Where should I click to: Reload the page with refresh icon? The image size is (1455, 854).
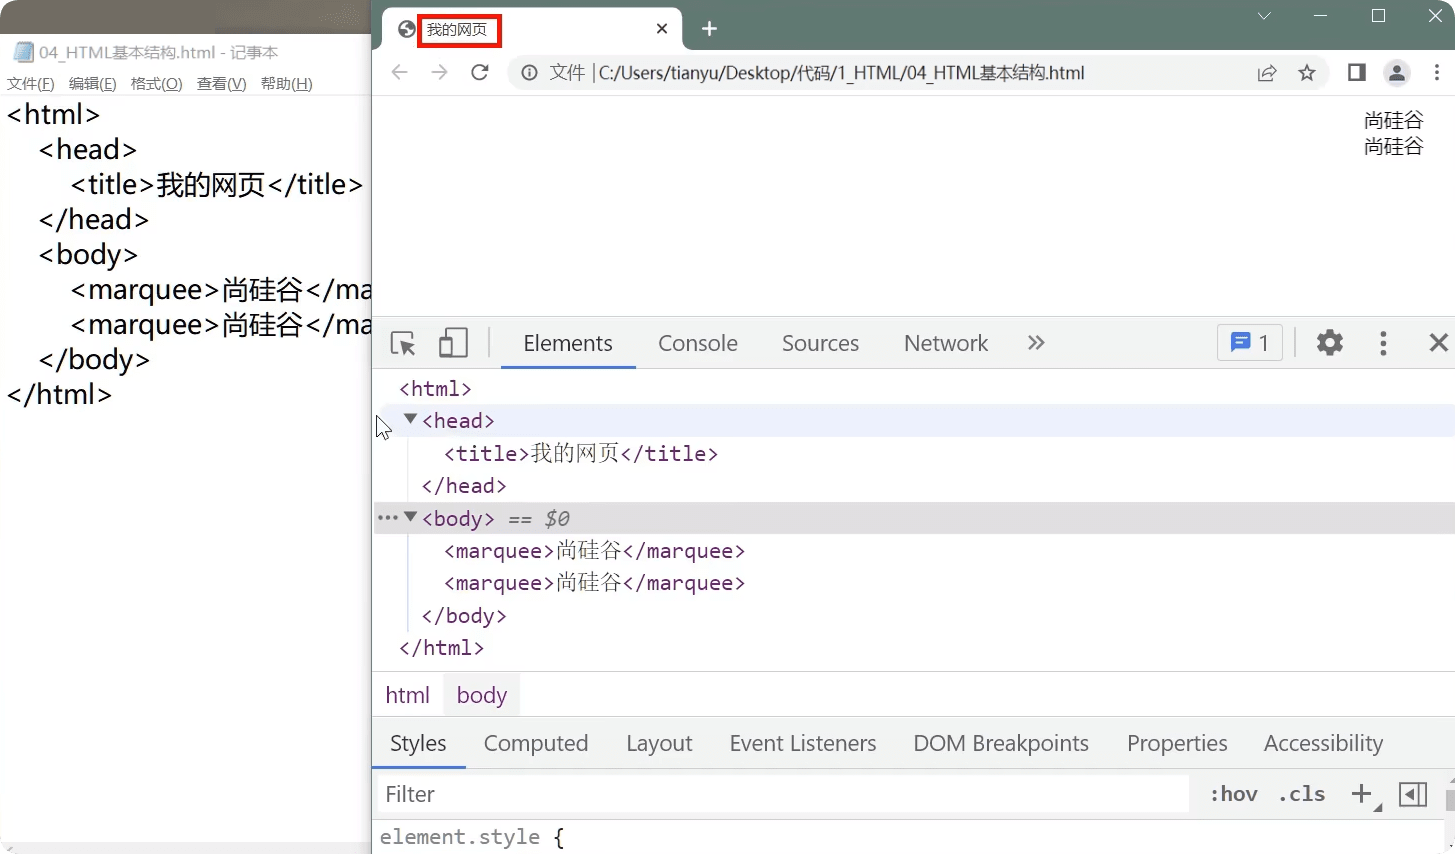click(480, 72)
